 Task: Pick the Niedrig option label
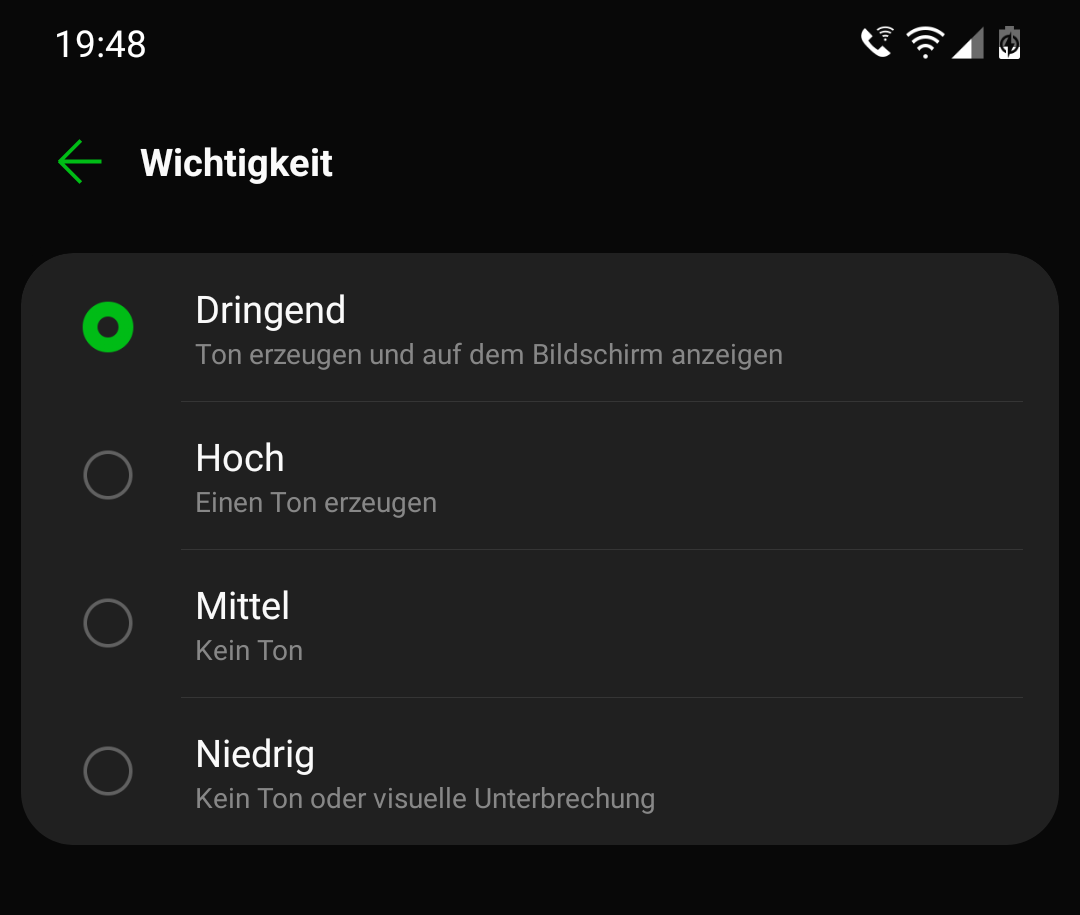(255, 754)
